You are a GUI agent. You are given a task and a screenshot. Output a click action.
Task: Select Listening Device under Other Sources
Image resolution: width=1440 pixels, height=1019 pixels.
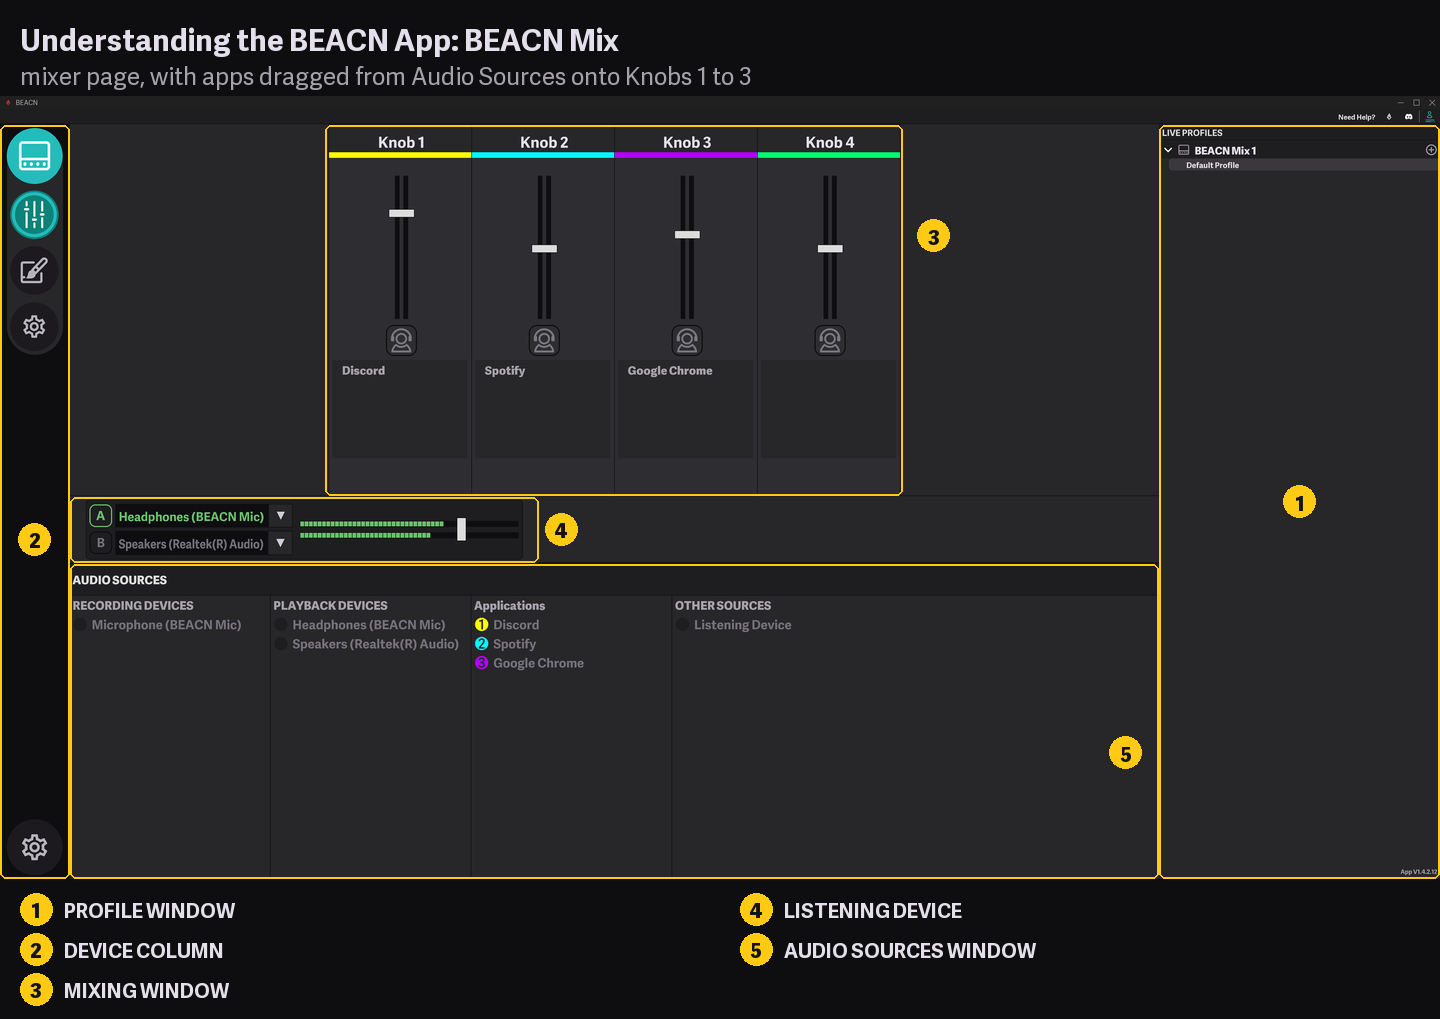tap(742, 625)
